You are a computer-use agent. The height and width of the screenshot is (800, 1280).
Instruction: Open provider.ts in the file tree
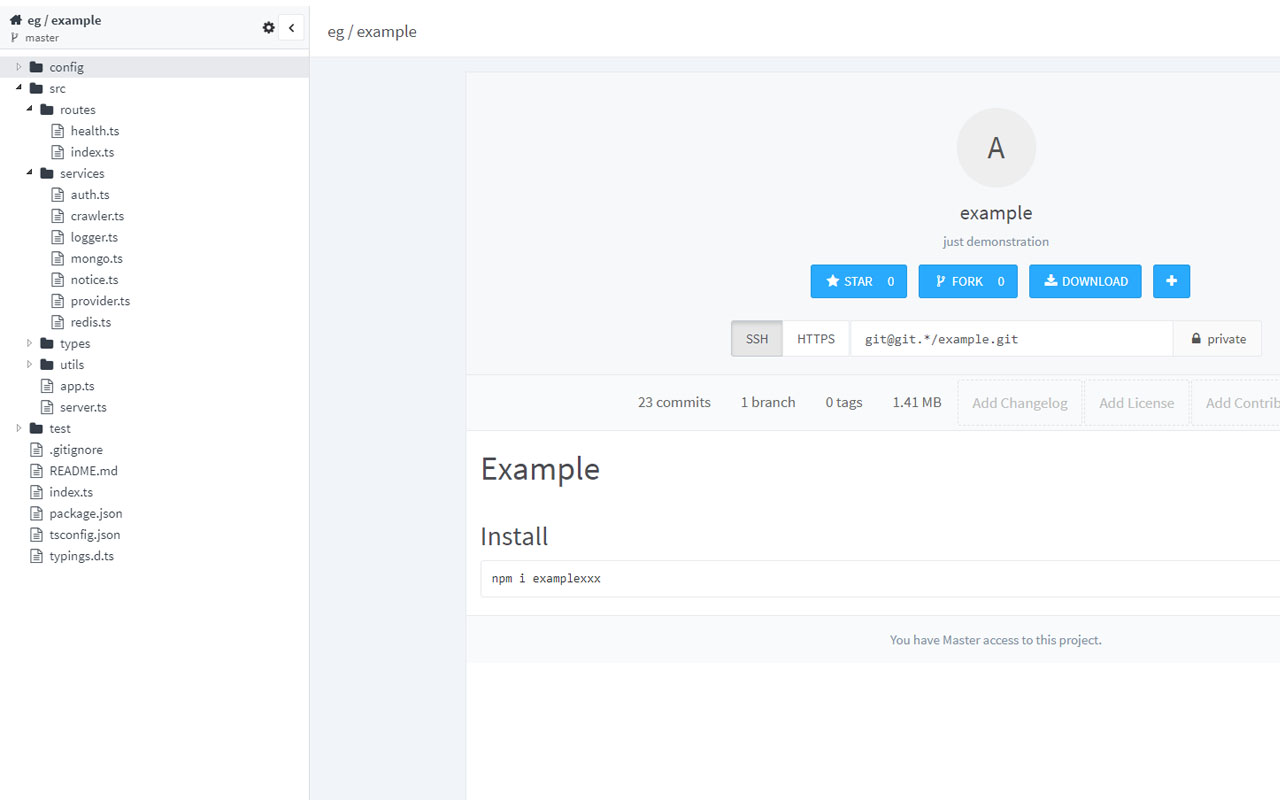(x=100, y=301)
